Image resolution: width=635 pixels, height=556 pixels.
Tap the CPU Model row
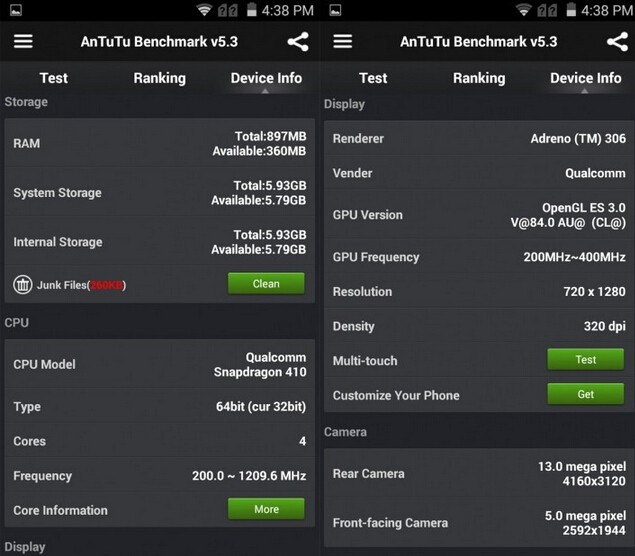coord(159,365)
